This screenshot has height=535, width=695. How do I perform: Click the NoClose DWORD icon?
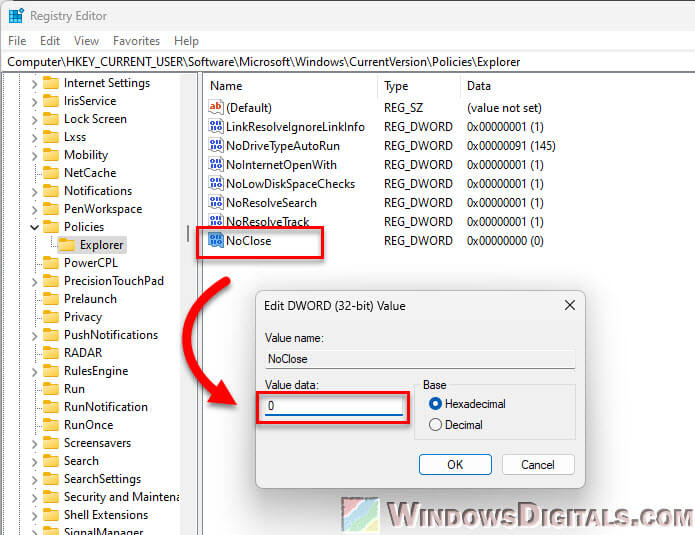(215, 240)
